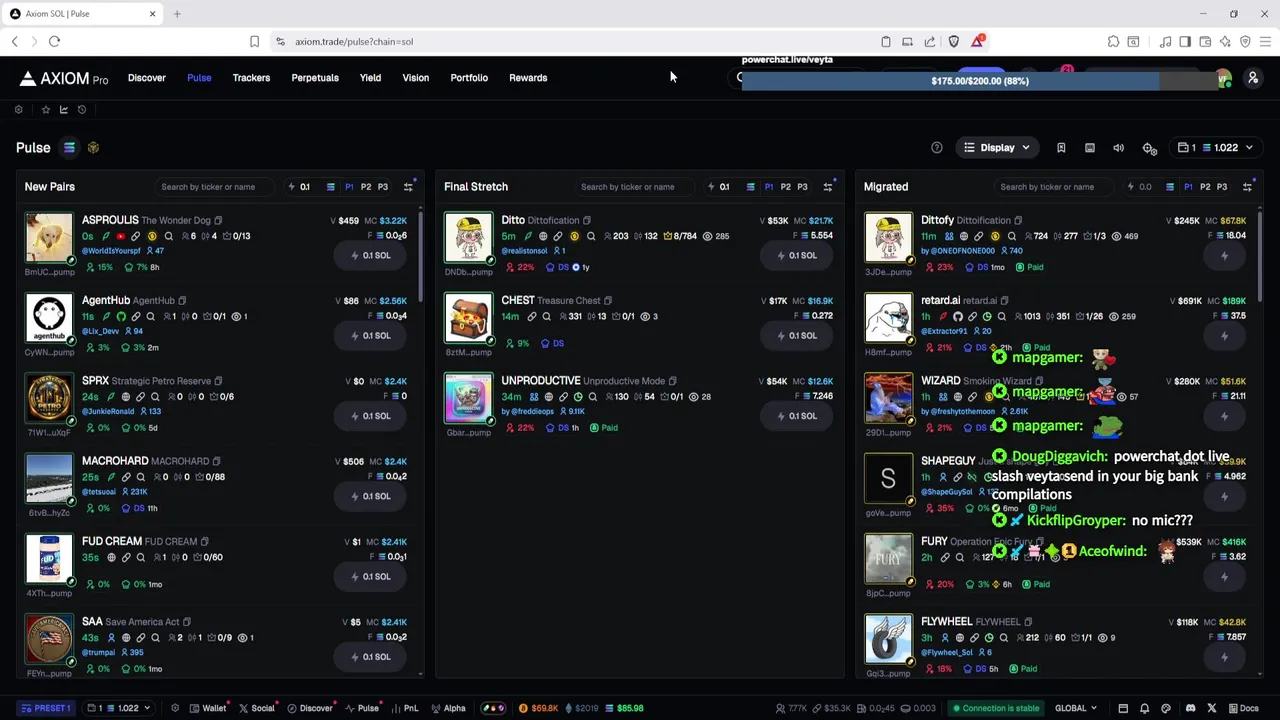The width and height of the screenshot is (1280, 720).
Task: Open Final Stretch filter sliders icon
Action: (828, 187)
